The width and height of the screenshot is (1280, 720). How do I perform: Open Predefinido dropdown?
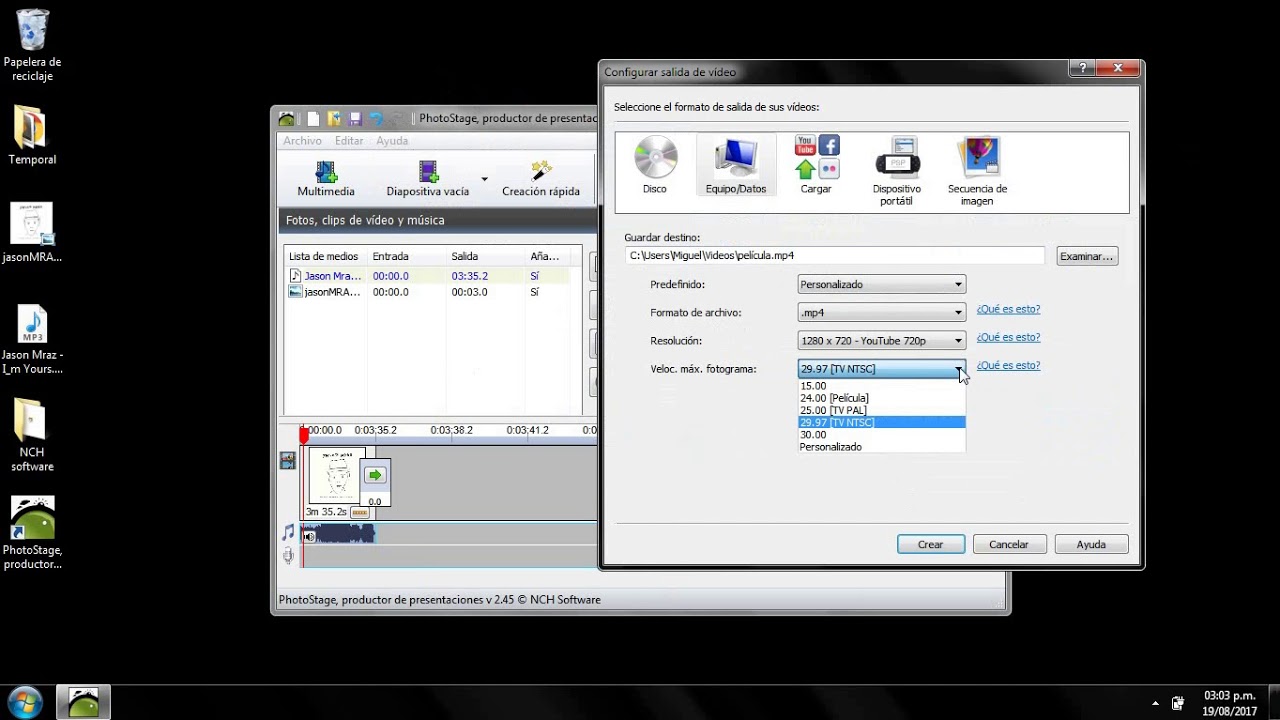click(881, 284)
